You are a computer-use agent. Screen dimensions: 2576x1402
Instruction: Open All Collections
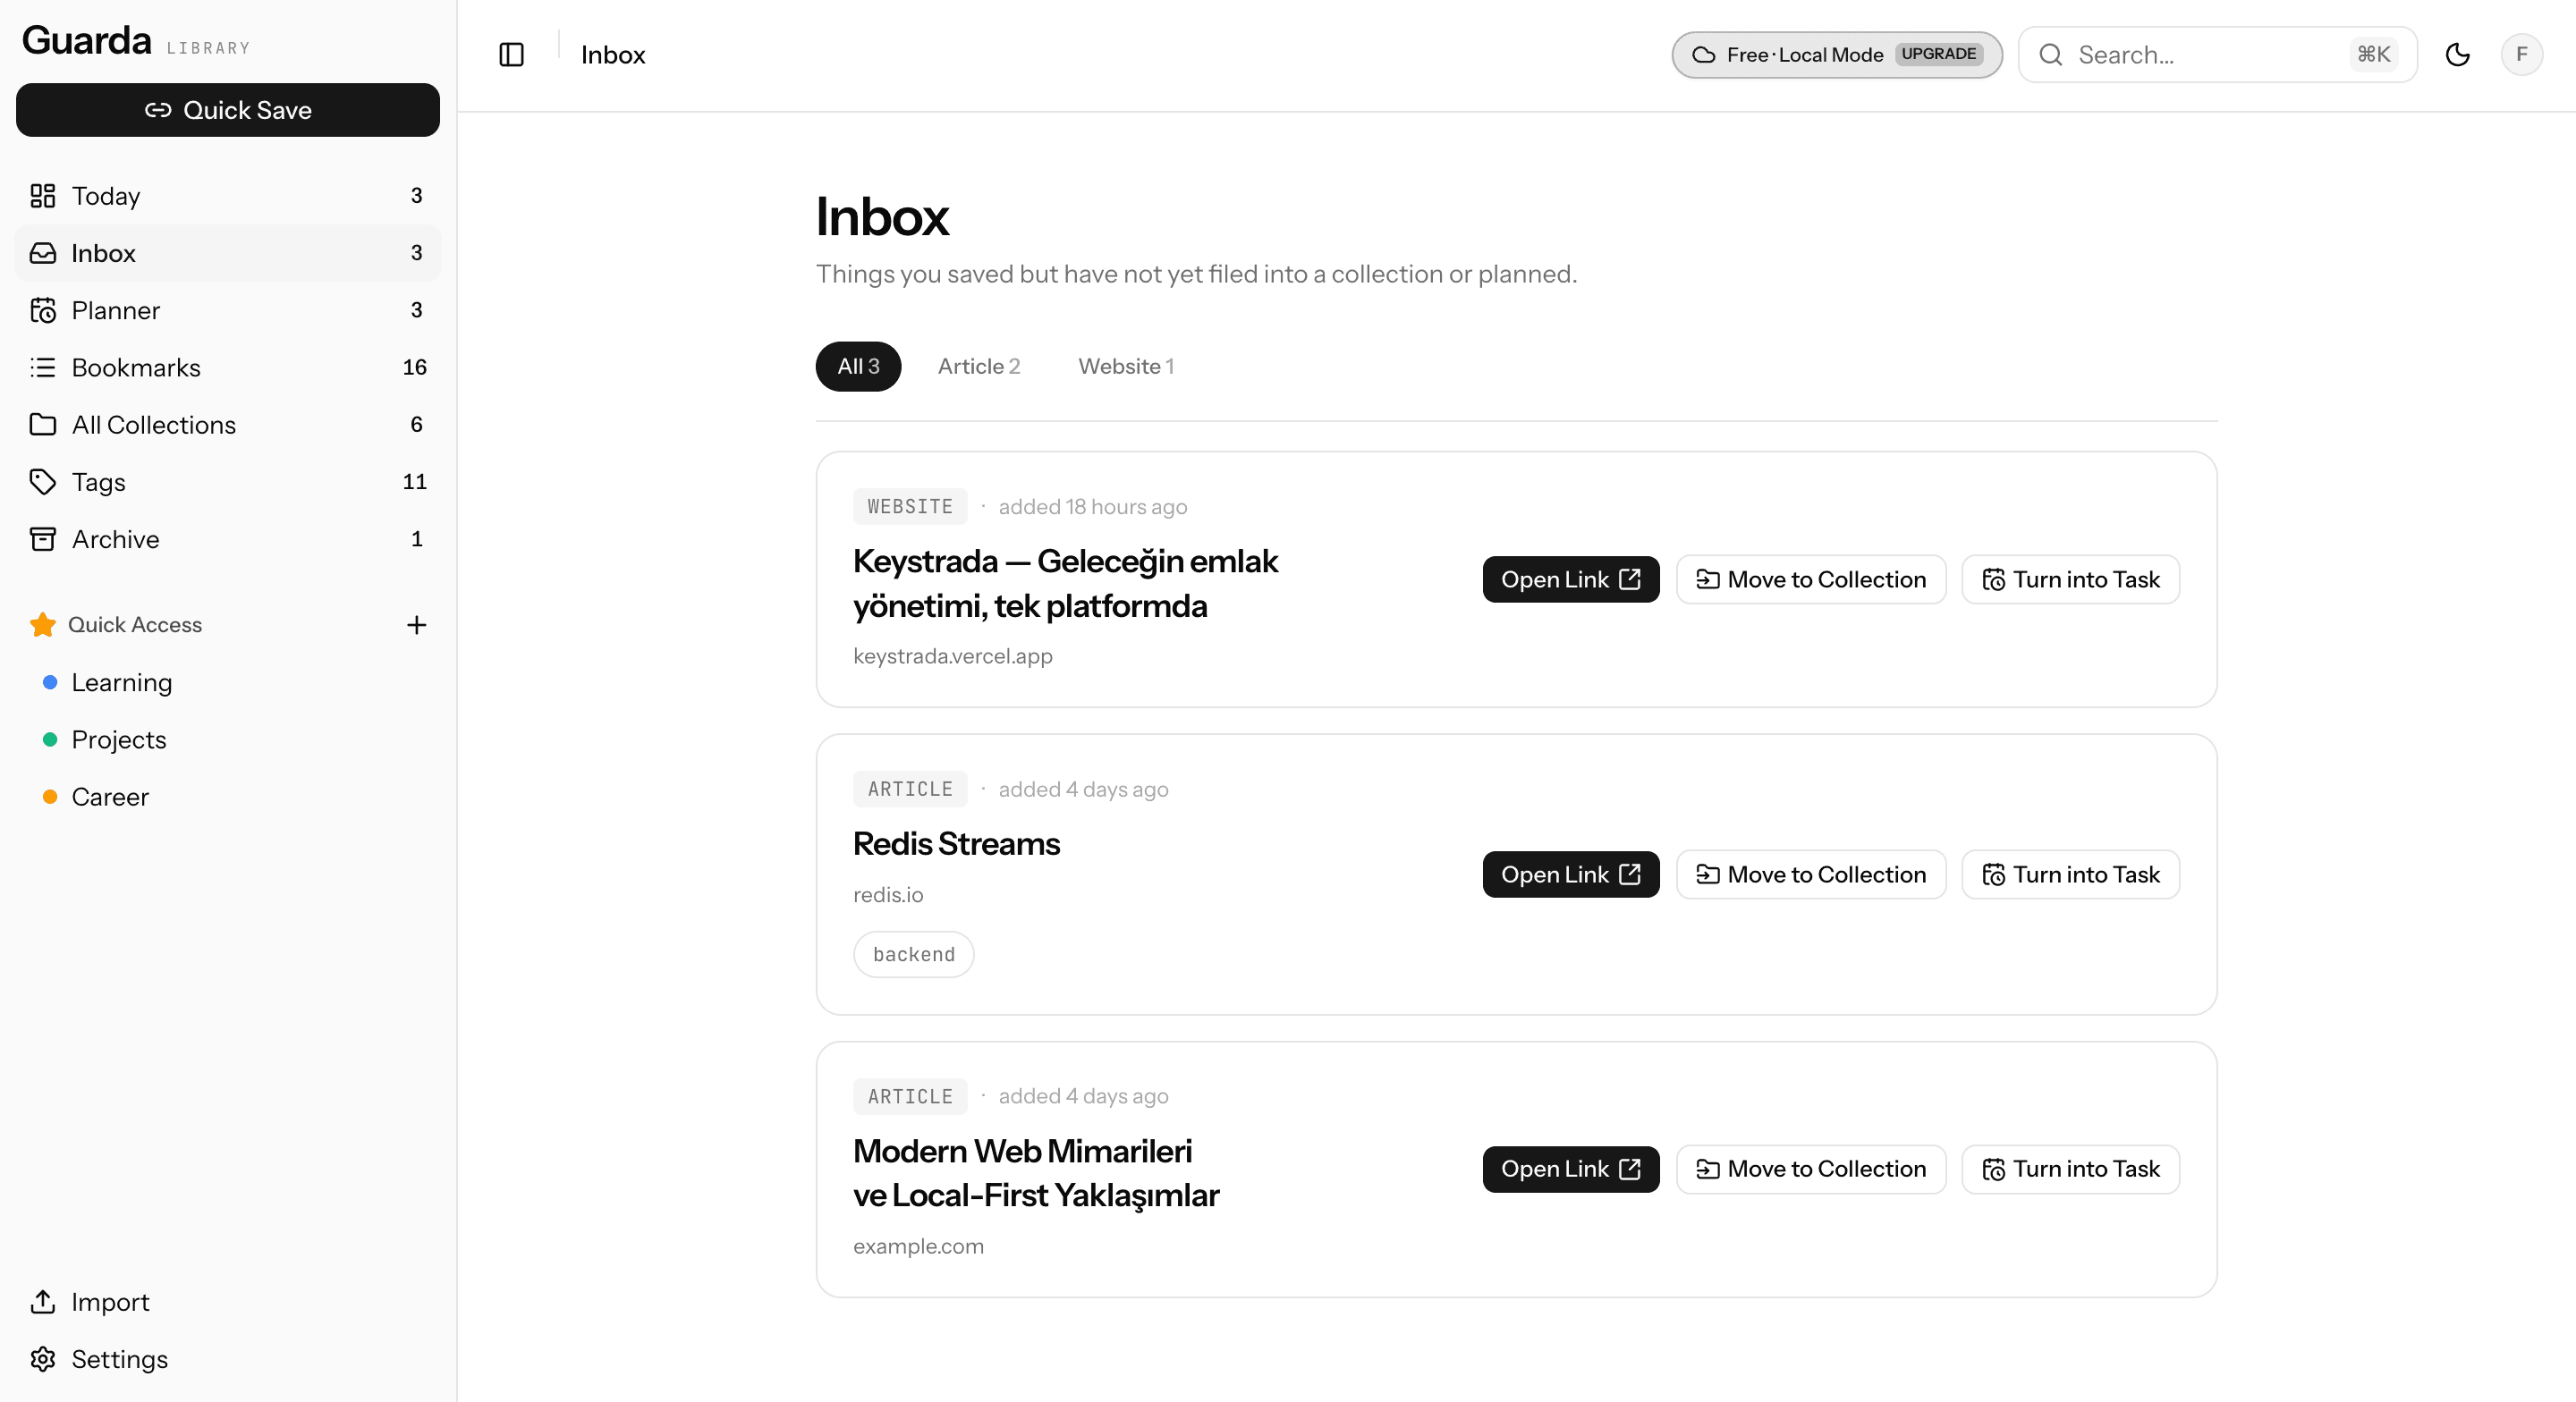228,424
